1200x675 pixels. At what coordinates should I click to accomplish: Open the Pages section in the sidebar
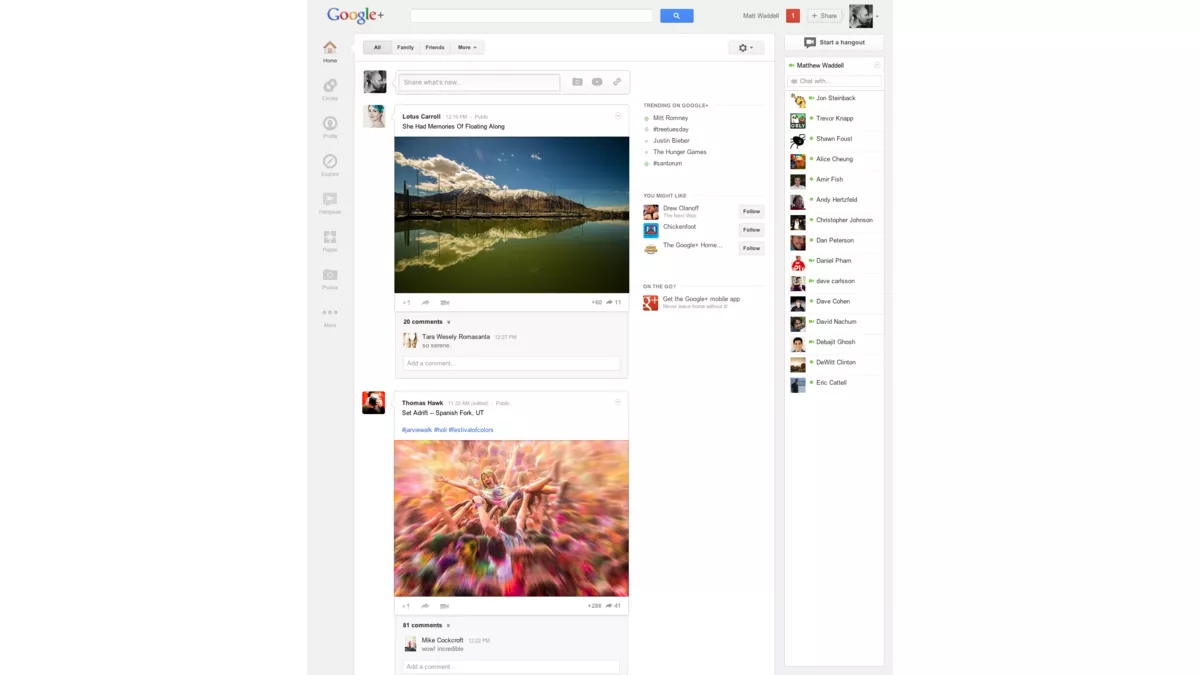point(329,238)
